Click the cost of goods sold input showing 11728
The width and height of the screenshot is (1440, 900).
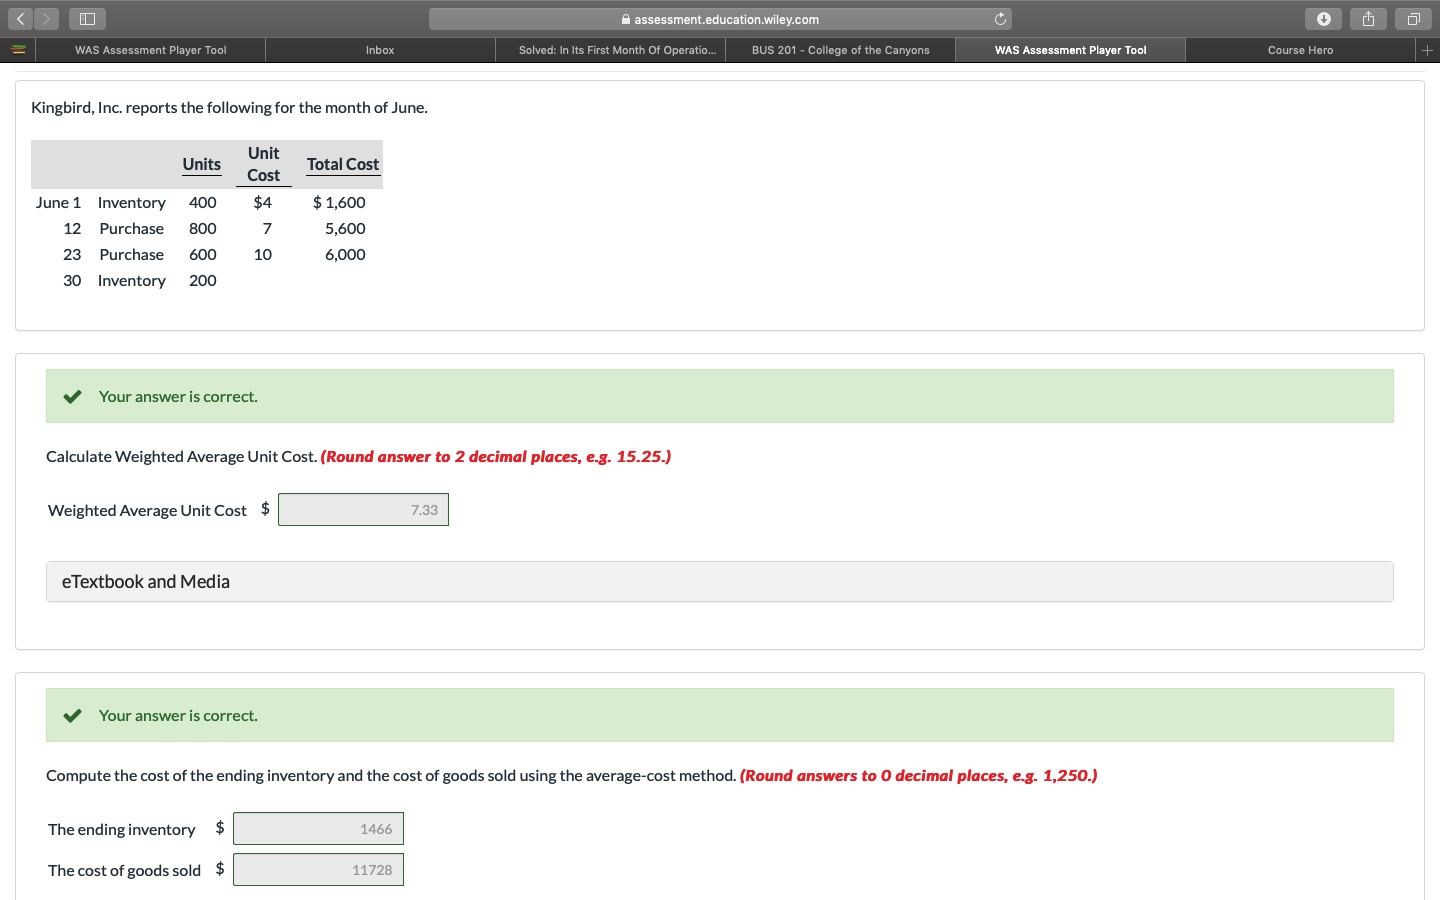(318, 869)
